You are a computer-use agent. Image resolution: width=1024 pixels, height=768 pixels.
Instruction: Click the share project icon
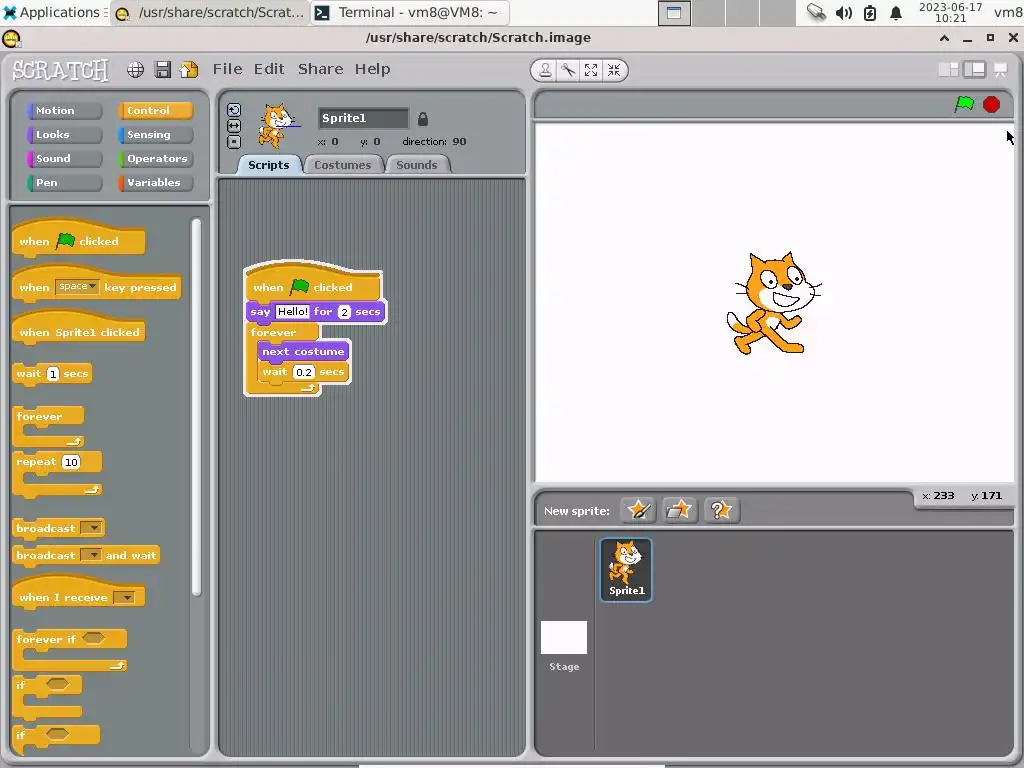click(x=189, y=69)
